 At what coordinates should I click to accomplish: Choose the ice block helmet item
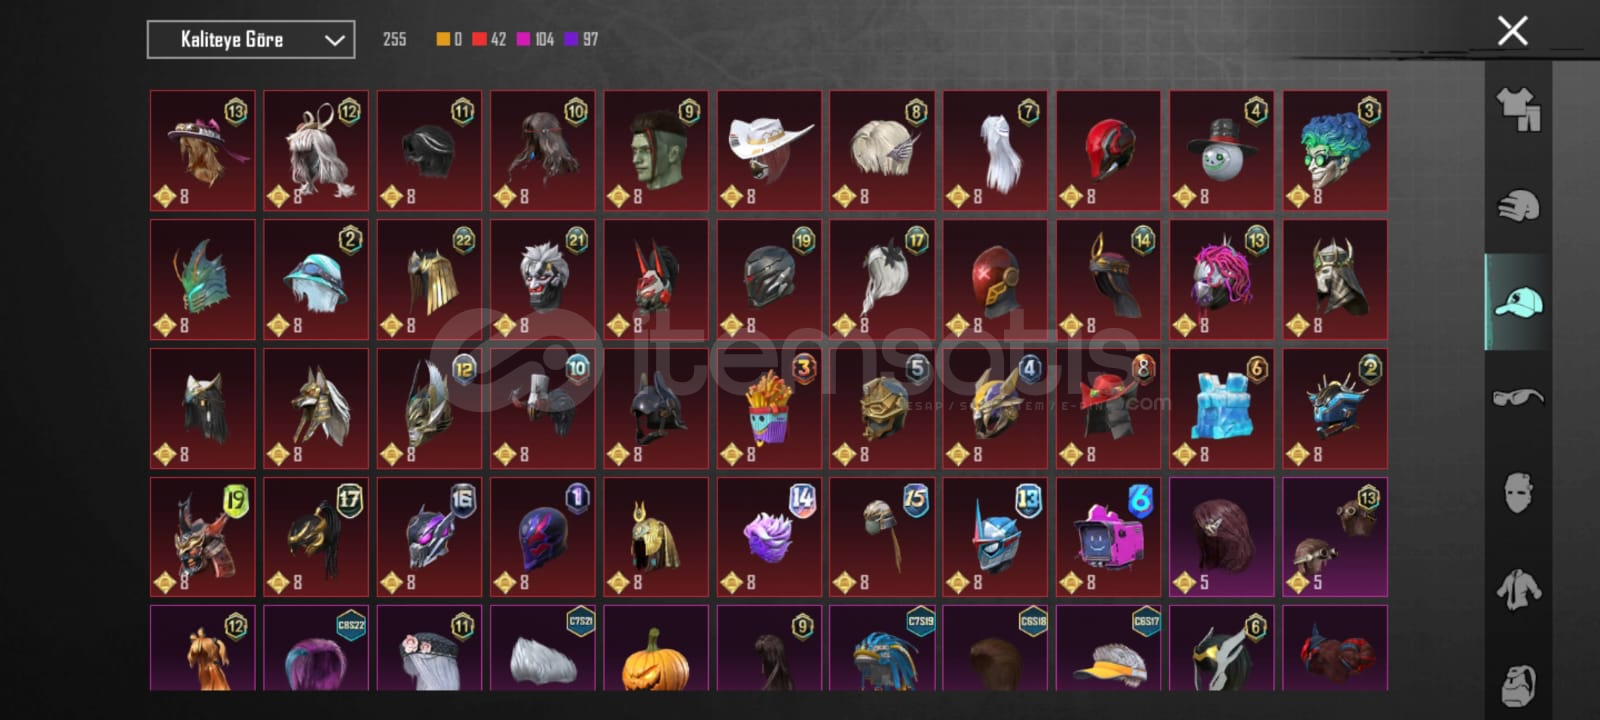1221,408
